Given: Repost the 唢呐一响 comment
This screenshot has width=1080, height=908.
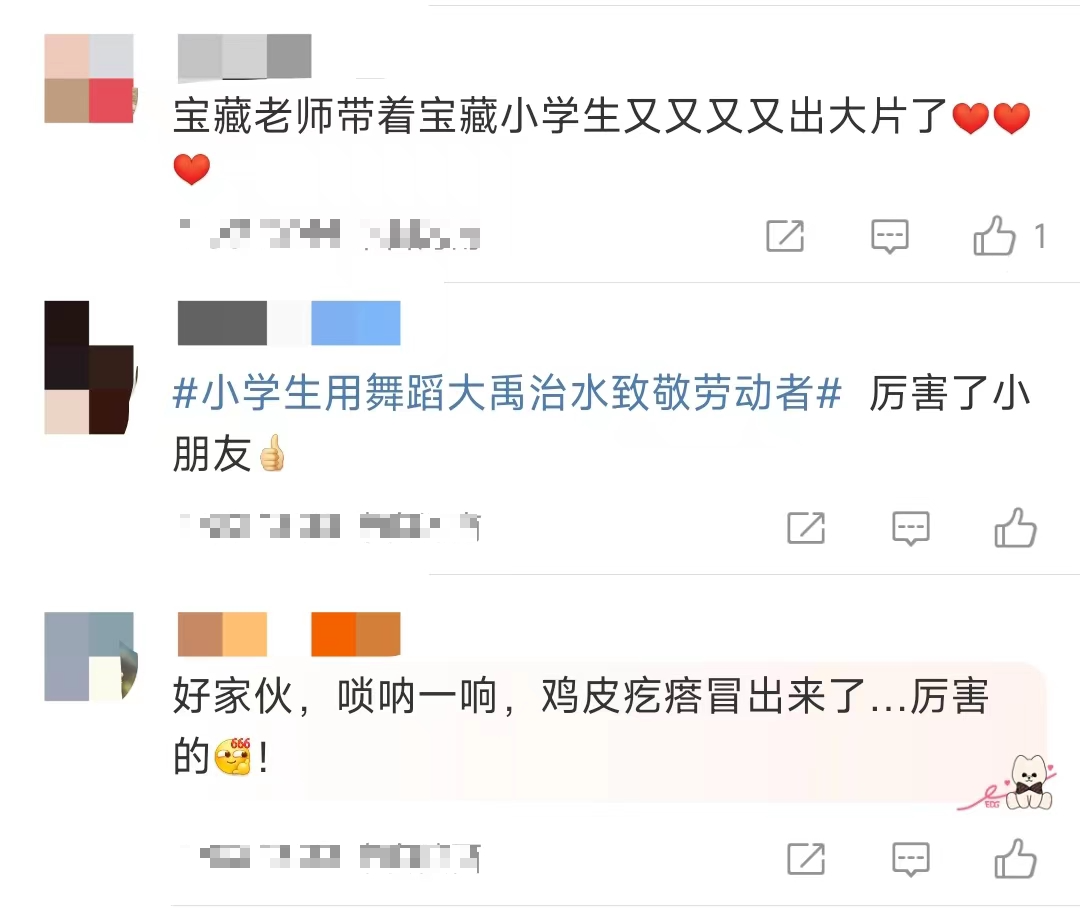Looking at the screenshot, I should click(806, 858).
